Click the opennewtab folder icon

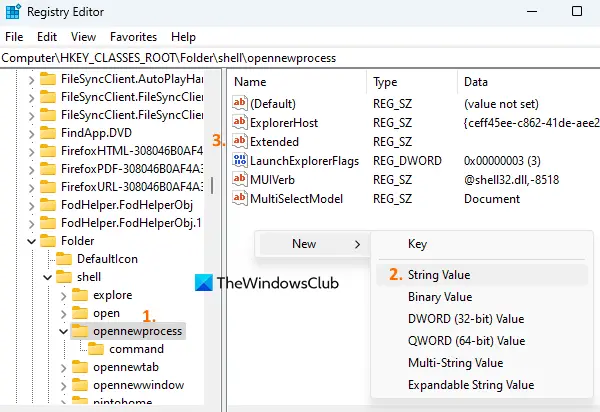80,367
